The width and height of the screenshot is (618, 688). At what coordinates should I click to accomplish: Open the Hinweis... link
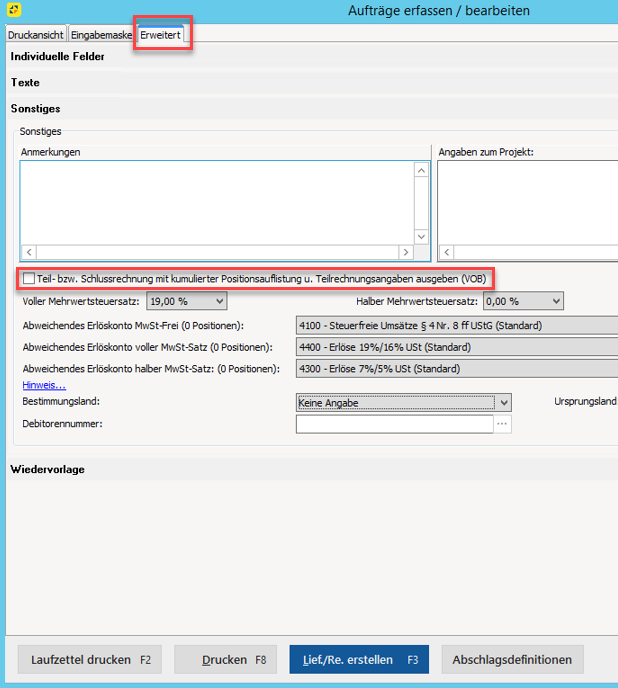(44, 385)
